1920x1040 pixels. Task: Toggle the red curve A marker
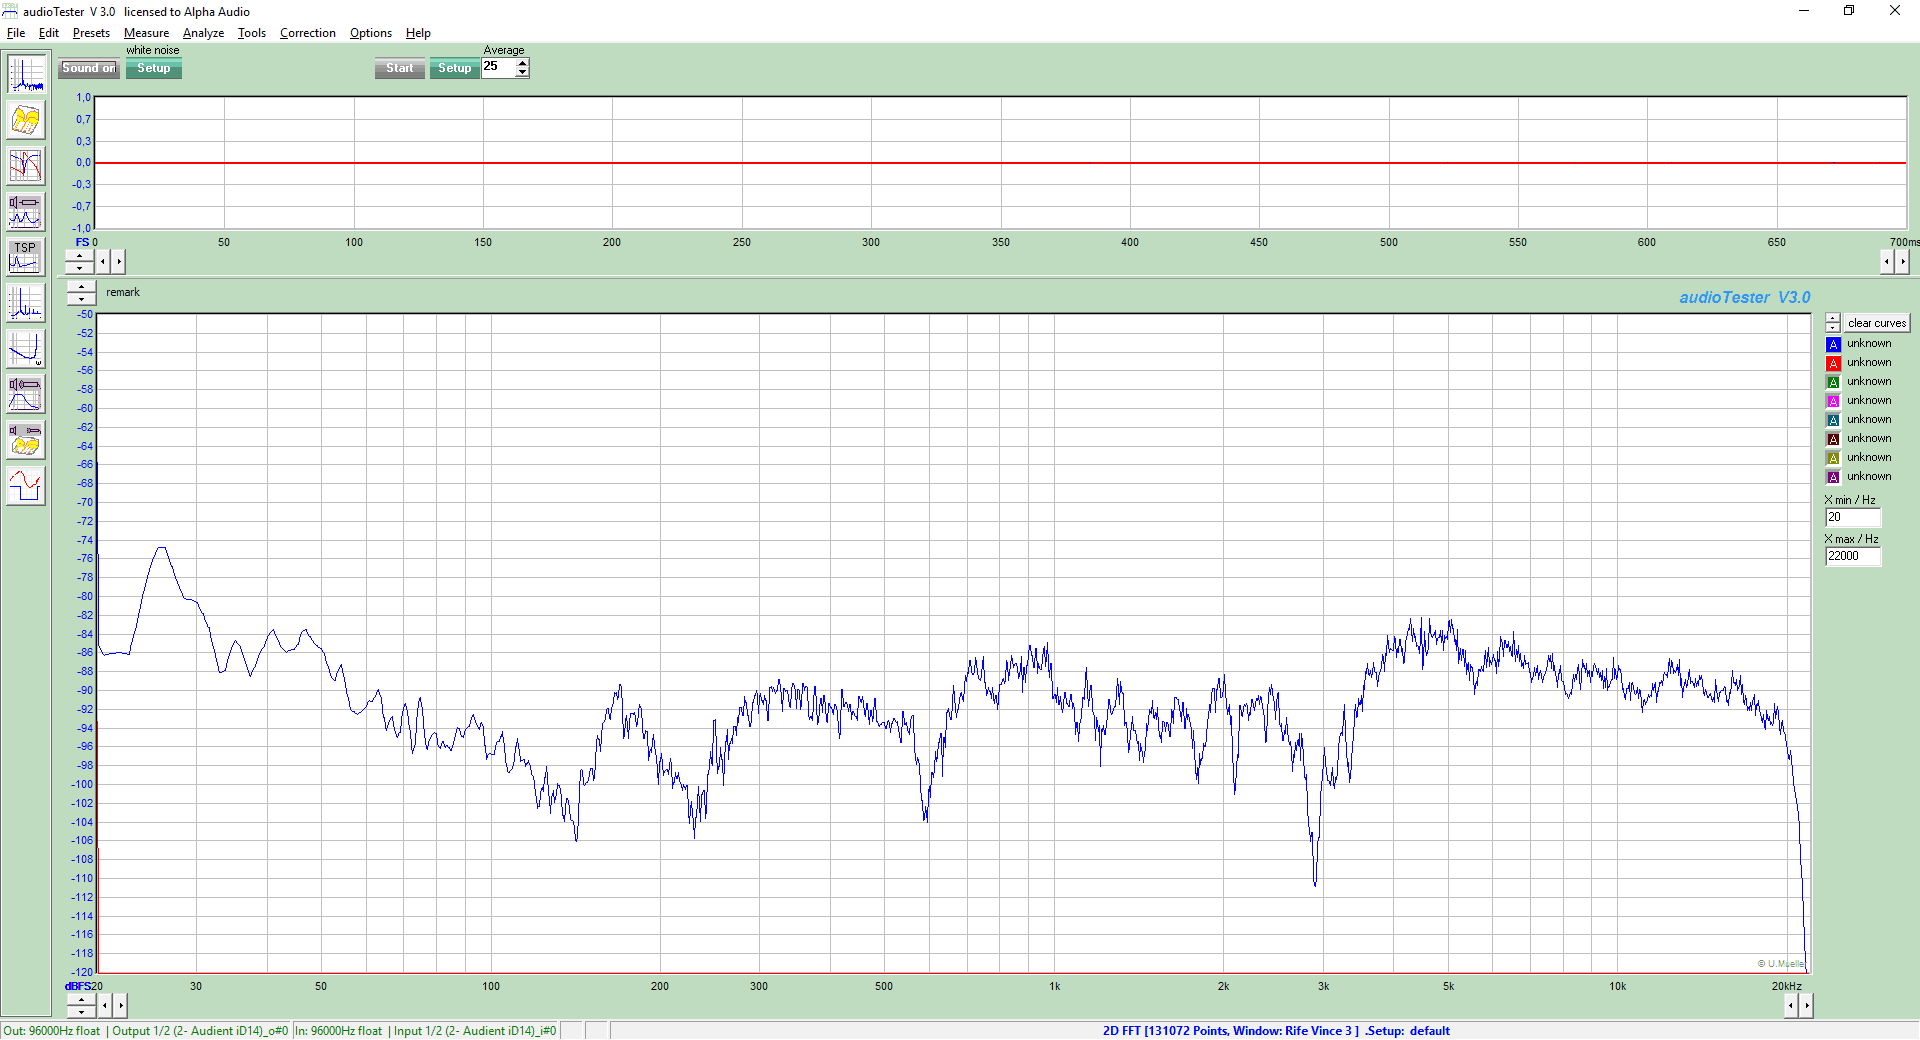(x=1833, y=363)
